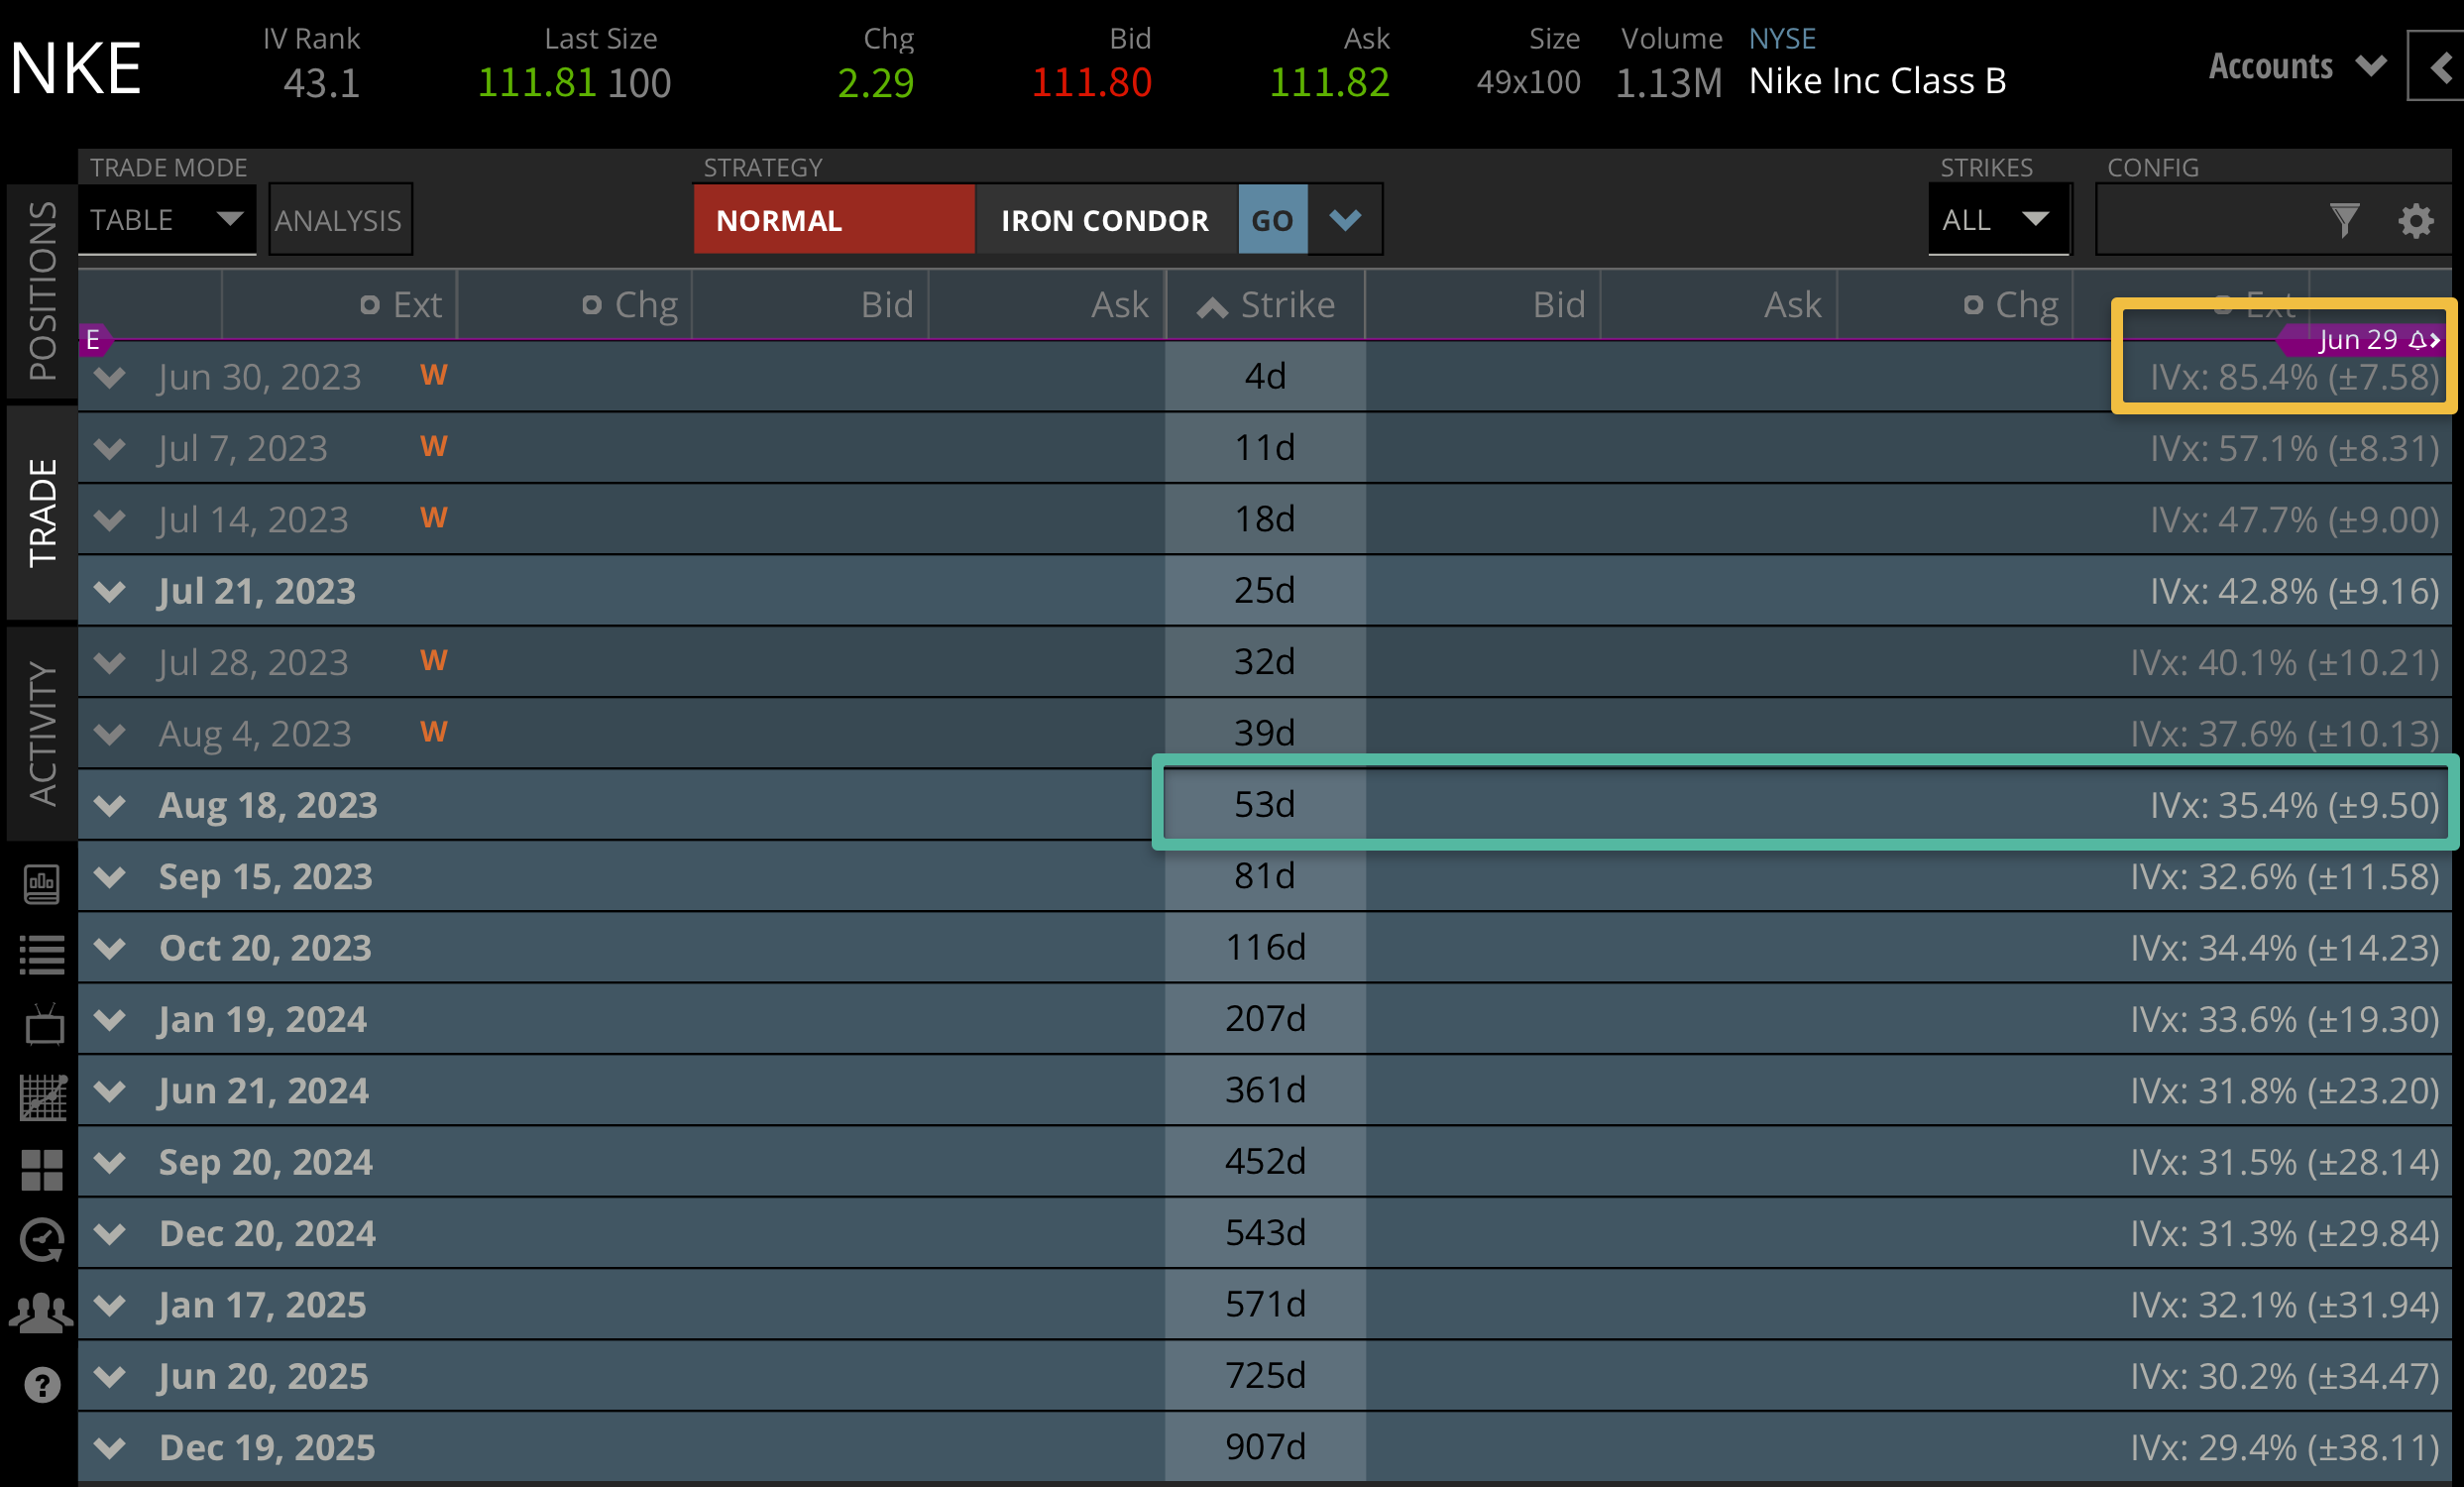Switch to the POSITIONS tab
The height and width of the screenshot is (1487, 2464).
(x=40, y=290)
